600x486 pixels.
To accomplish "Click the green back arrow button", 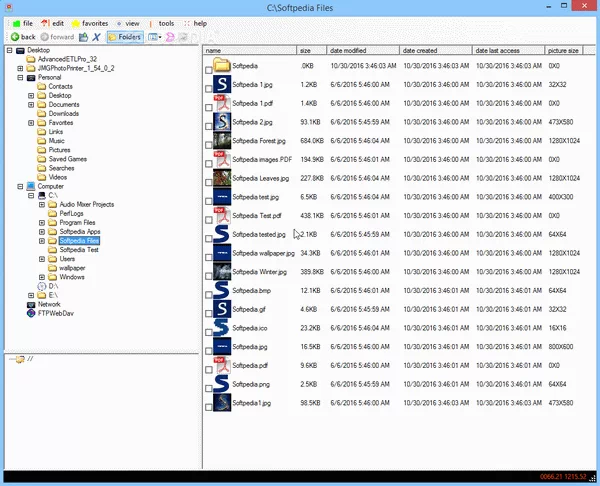I will tap(12, 37).
